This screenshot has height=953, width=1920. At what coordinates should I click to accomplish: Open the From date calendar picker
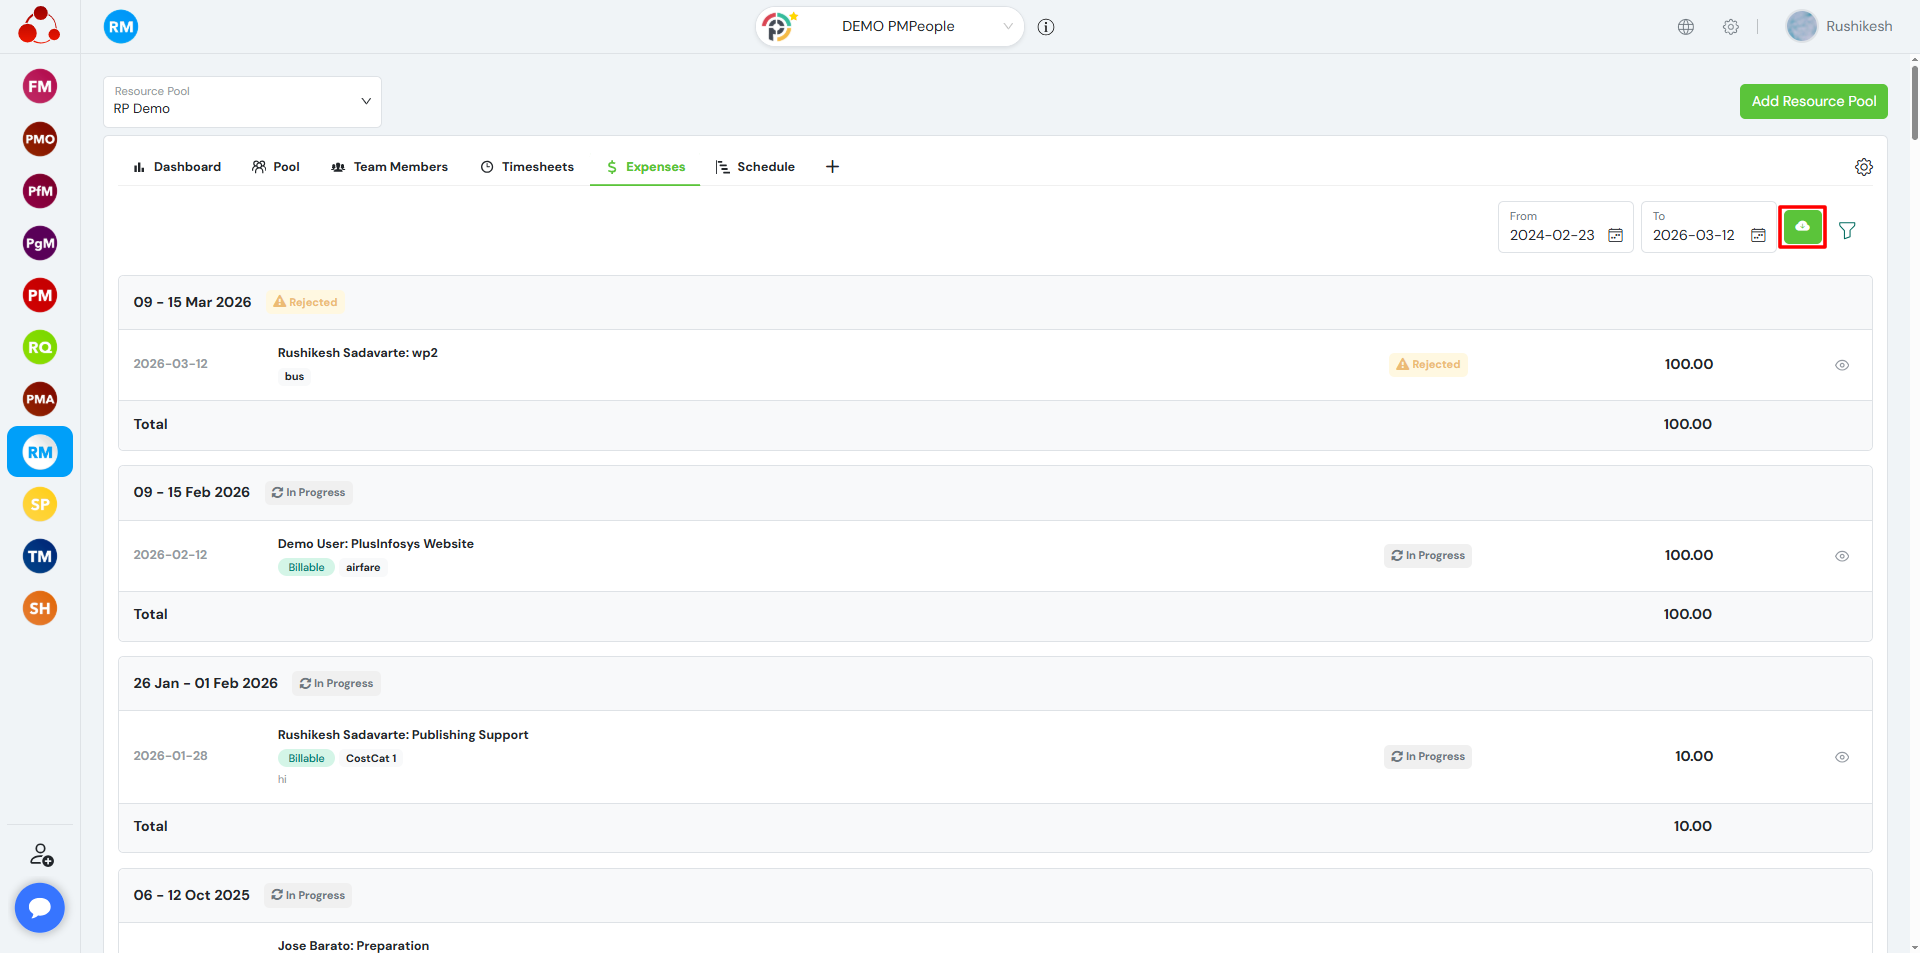click(1615, 235)
